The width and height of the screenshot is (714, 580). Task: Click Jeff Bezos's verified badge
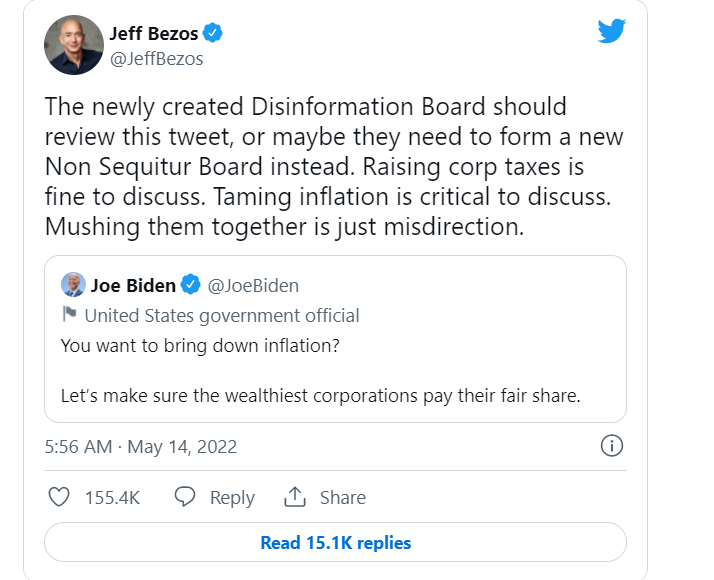pyautogui.click(x=213, y=33)
